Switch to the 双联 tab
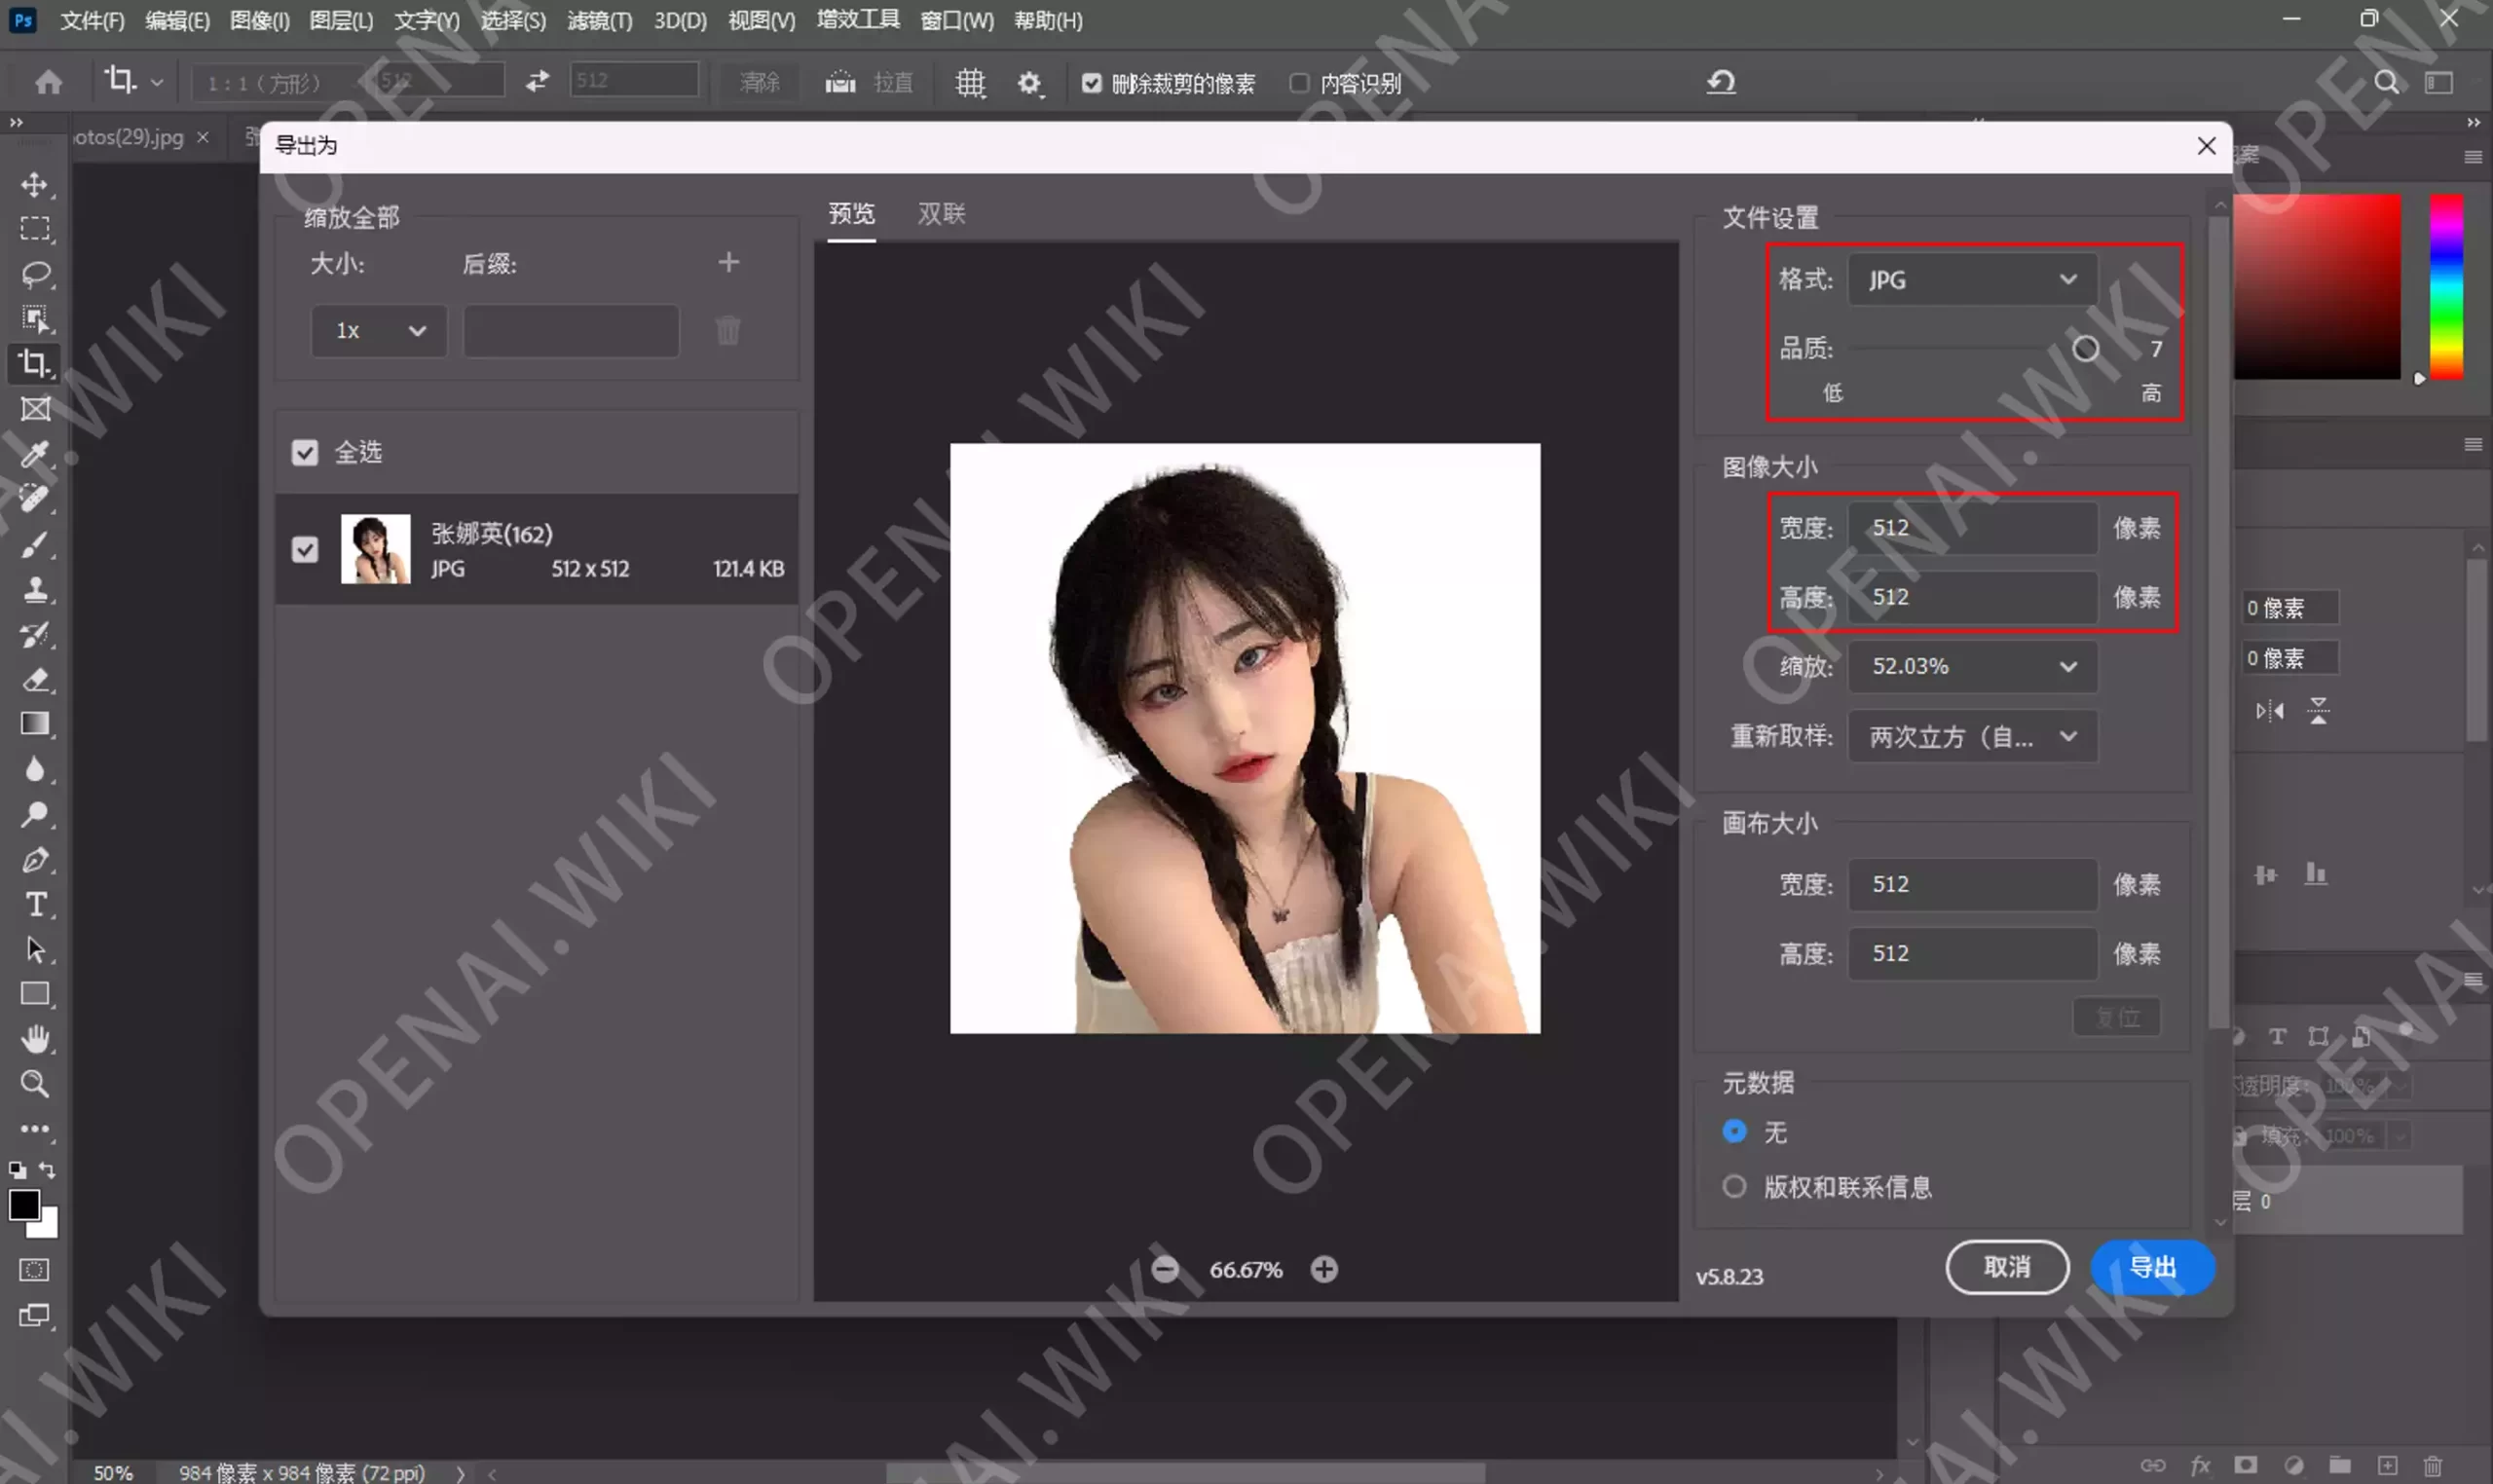This screenshot has height=1484, width=2493. click(x=941, y=213)
